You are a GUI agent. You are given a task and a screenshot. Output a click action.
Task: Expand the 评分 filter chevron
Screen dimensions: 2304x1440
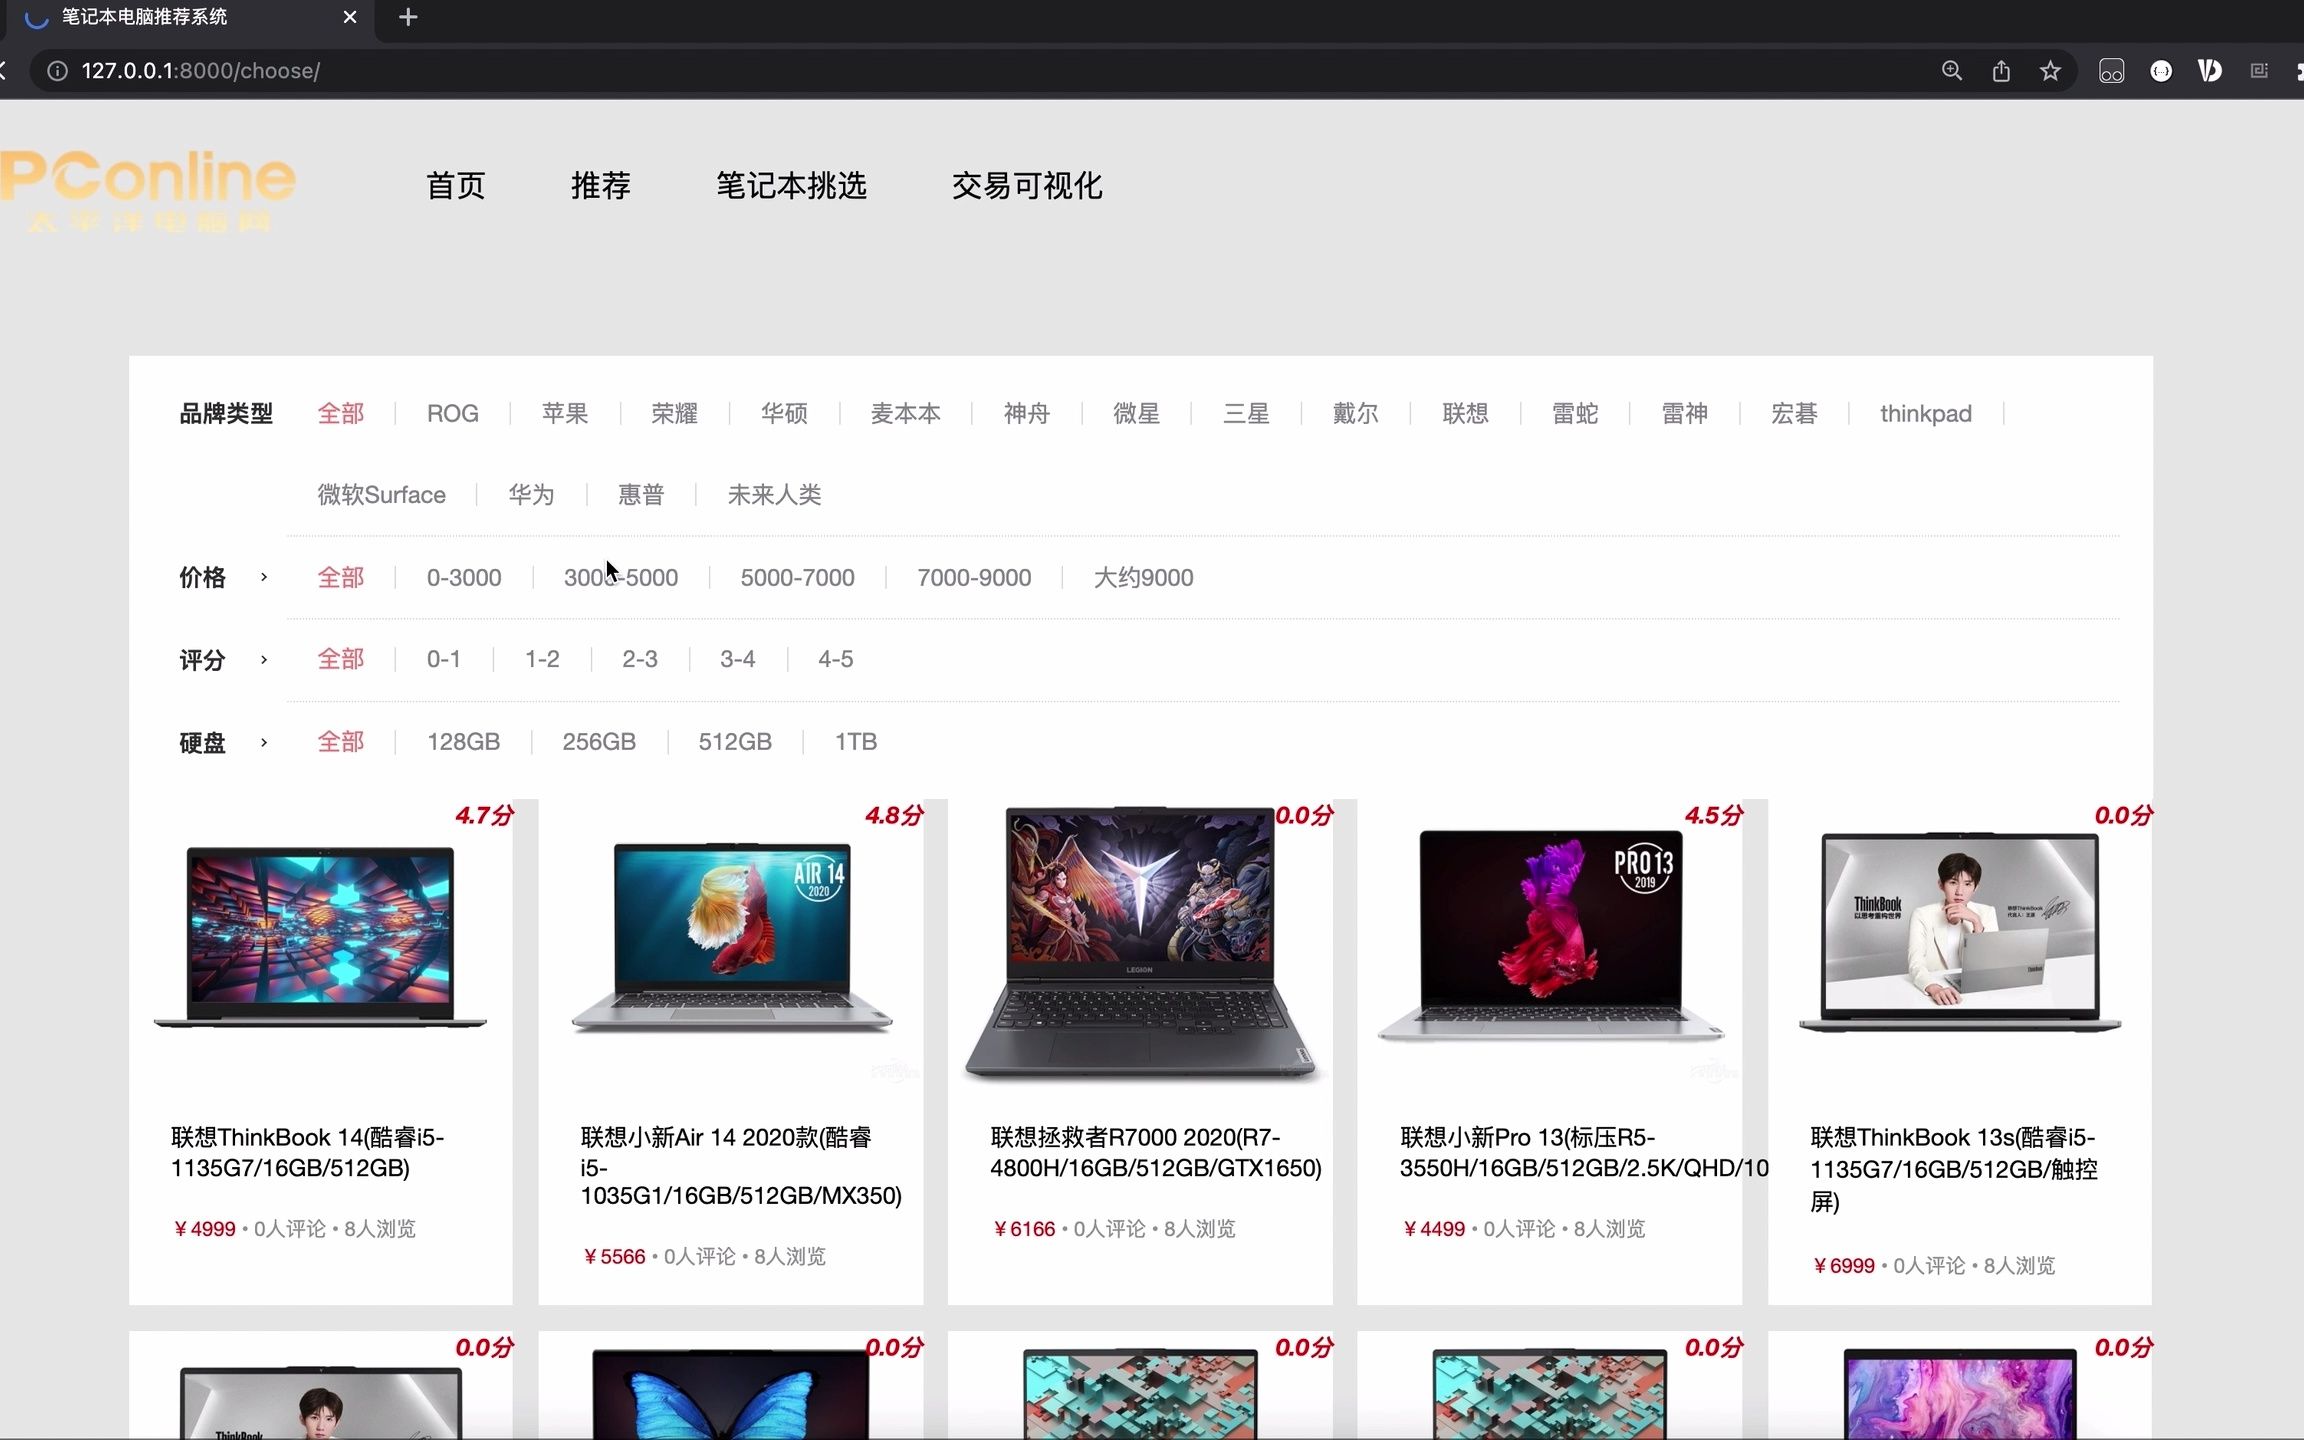(264, 660)
